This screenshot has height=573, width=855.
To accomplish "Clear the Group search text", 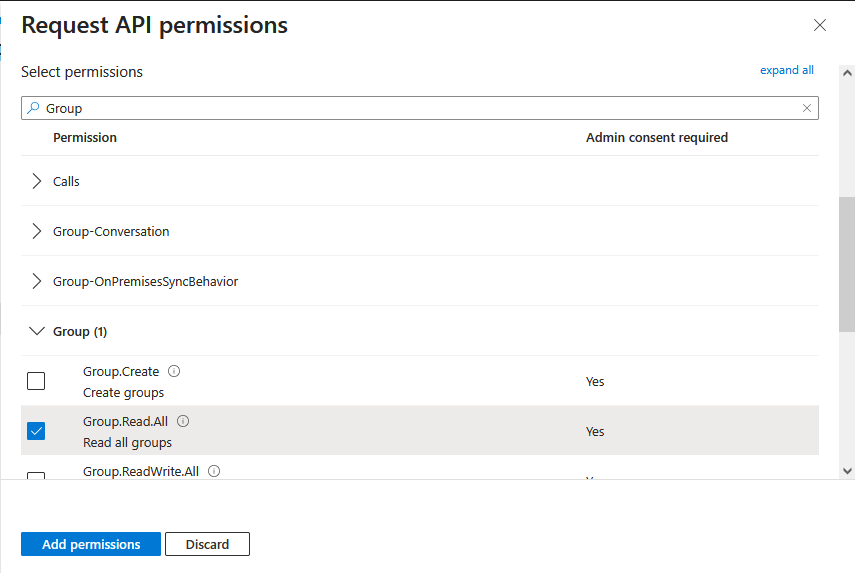I will tap(807, 108).
